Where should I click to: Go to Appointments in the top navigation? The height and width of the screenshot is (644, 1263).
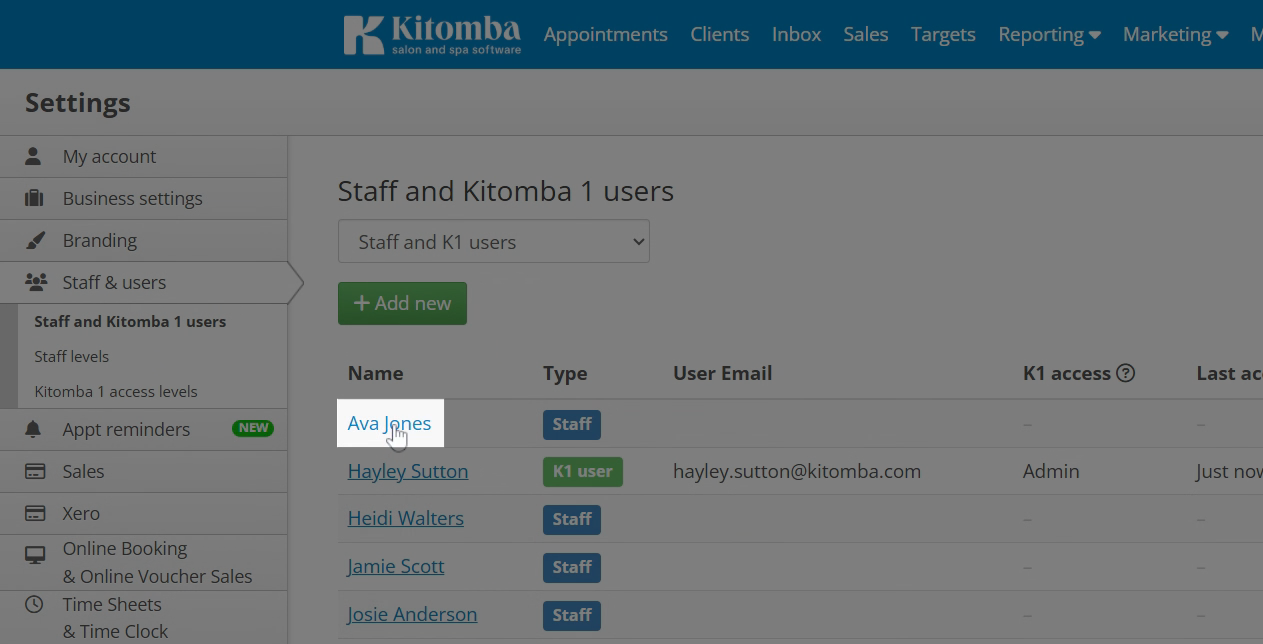[x=605, y=34]
